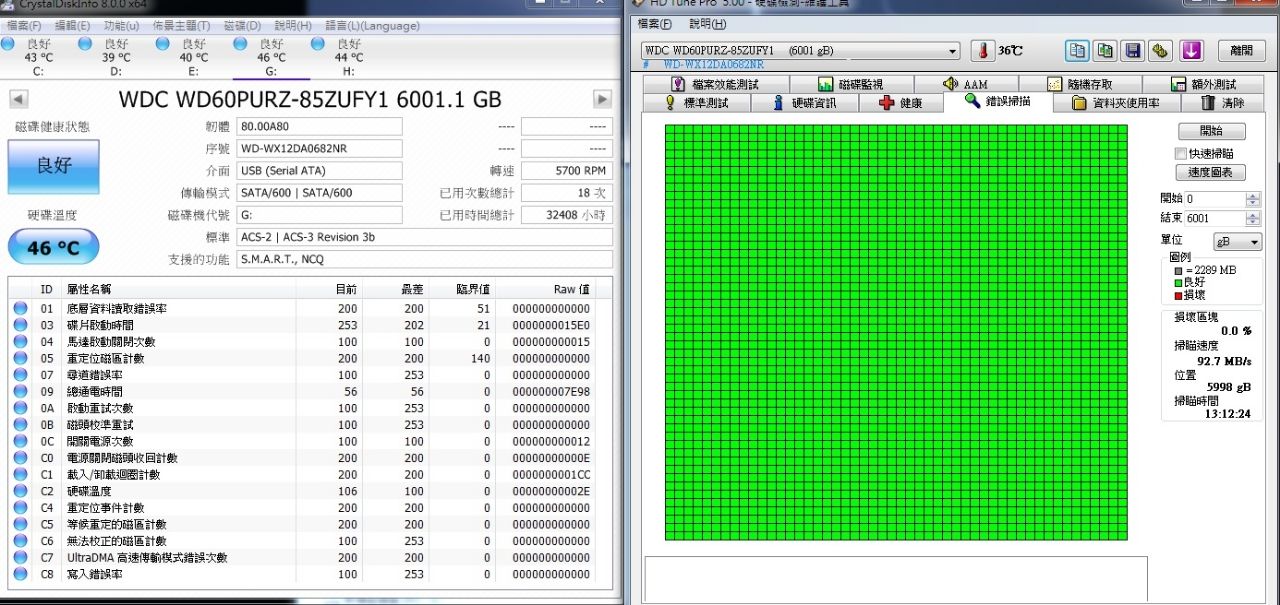Open 隨機存取 tab

(1080, 85)
